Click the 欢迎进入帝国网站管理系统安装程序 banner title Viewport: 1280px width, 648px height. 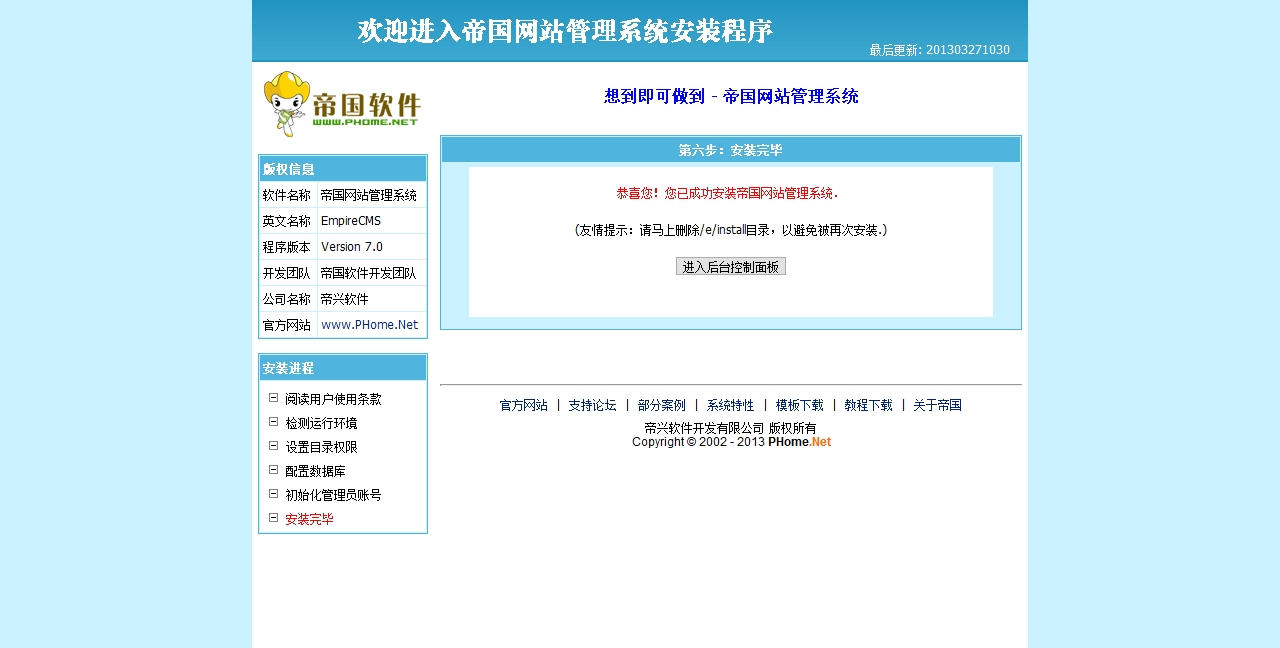pyautogui.click(x=566, y=31)
